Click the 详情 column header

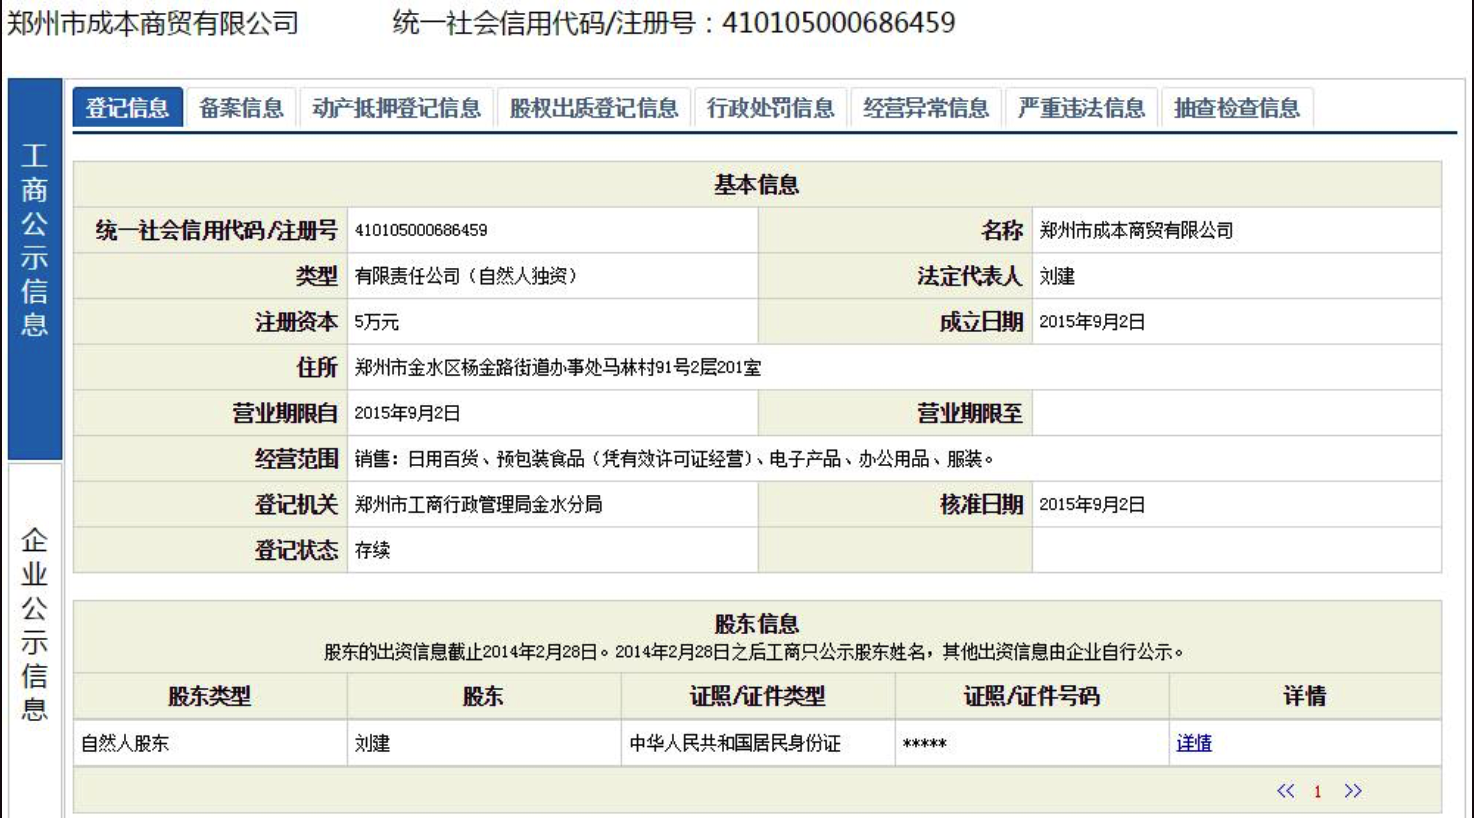[x=1305, y=696]
